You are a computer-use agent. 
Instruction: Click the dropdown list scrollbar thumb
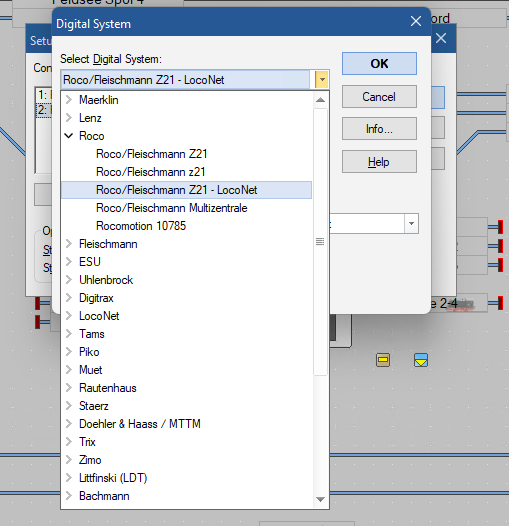coord(320,242)
